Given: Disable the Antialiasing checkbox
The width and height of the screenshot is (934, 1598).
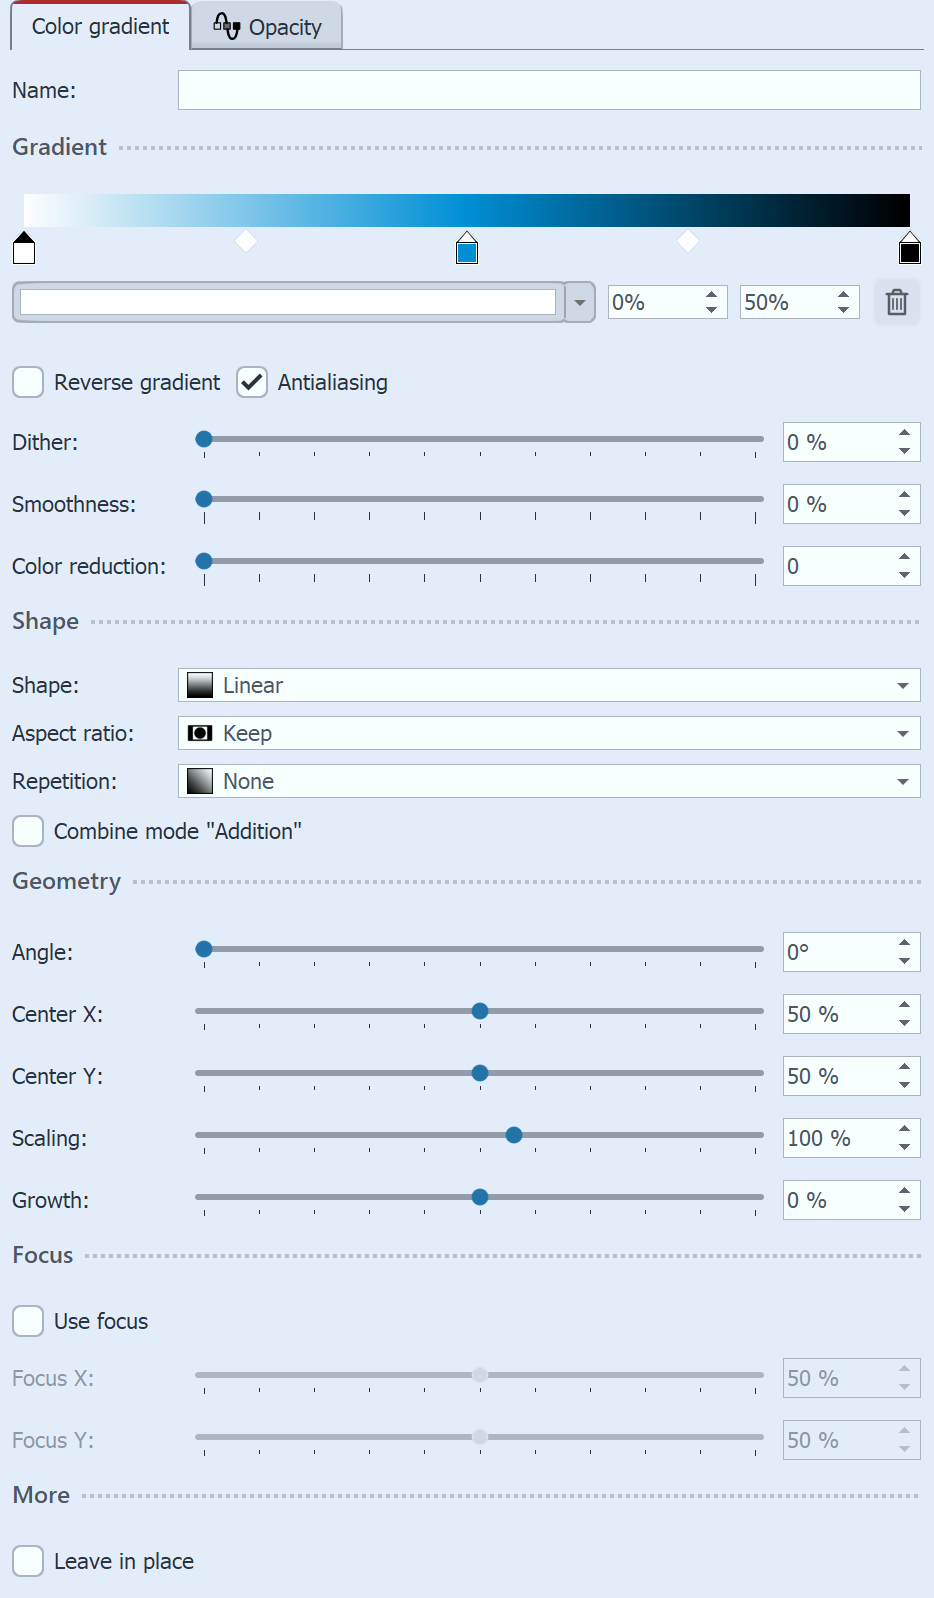Looking at the screenshot, I should point(251,382).
